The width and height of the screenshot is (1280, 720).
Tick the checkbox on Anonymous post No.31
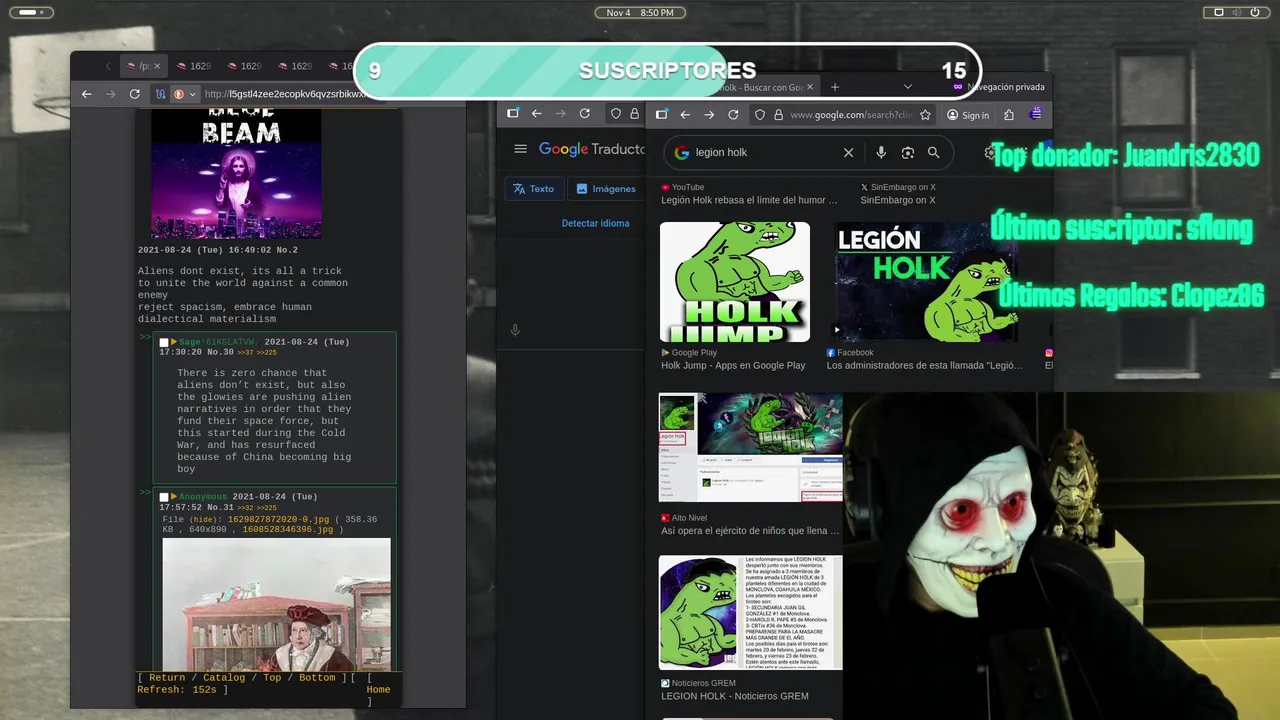164,497
